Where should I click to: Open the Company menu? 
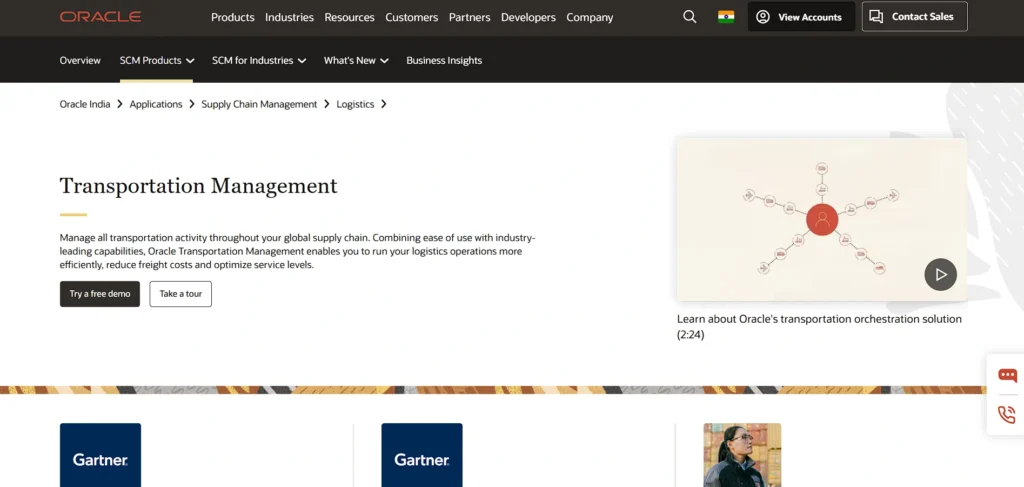[590, 18]
